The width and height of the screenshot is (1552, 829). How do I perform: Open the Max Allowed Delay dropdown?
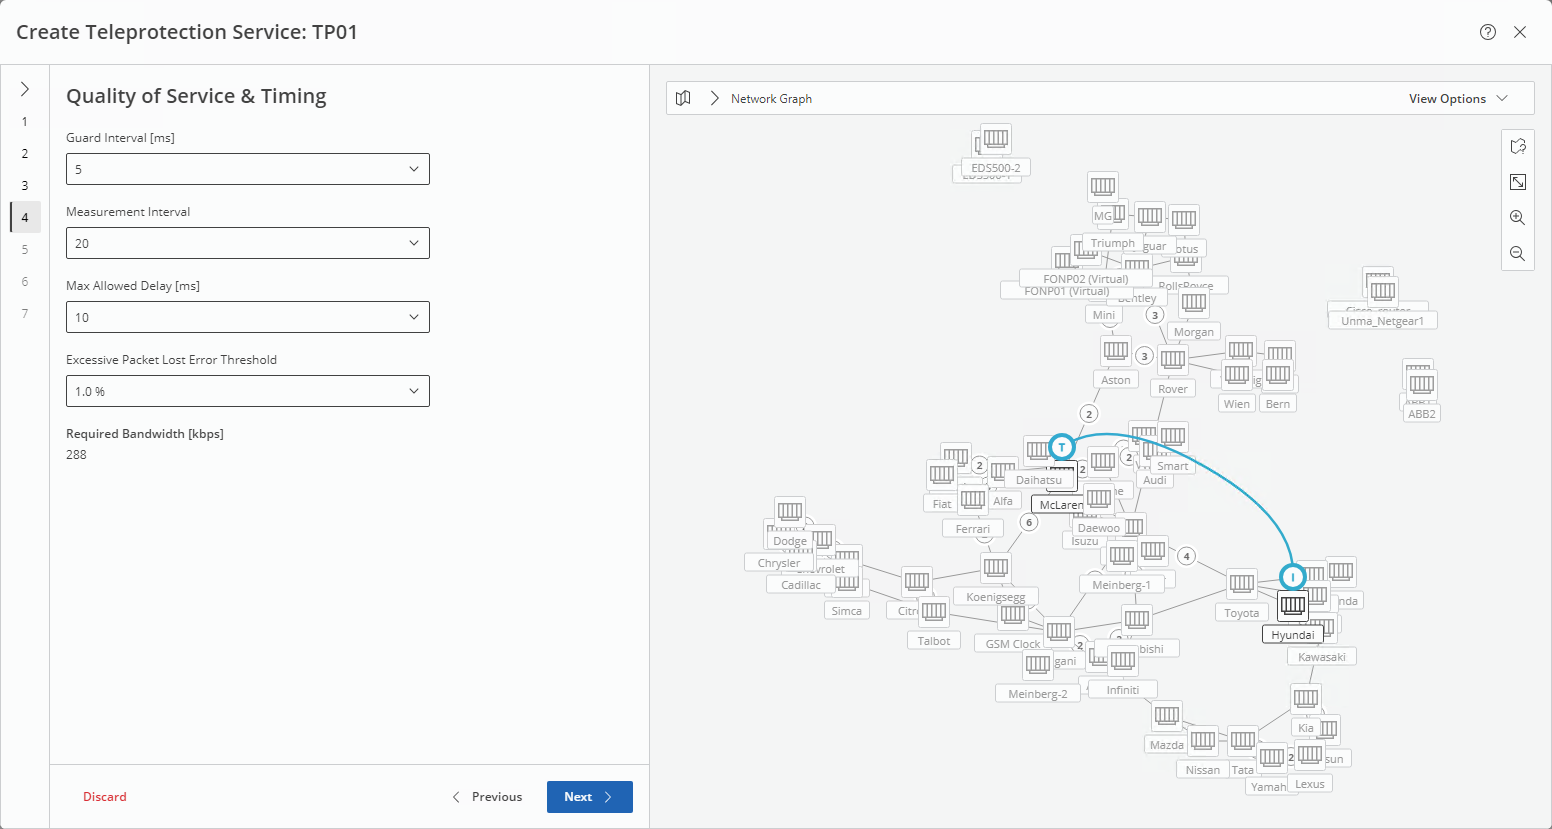pos(248,317)
